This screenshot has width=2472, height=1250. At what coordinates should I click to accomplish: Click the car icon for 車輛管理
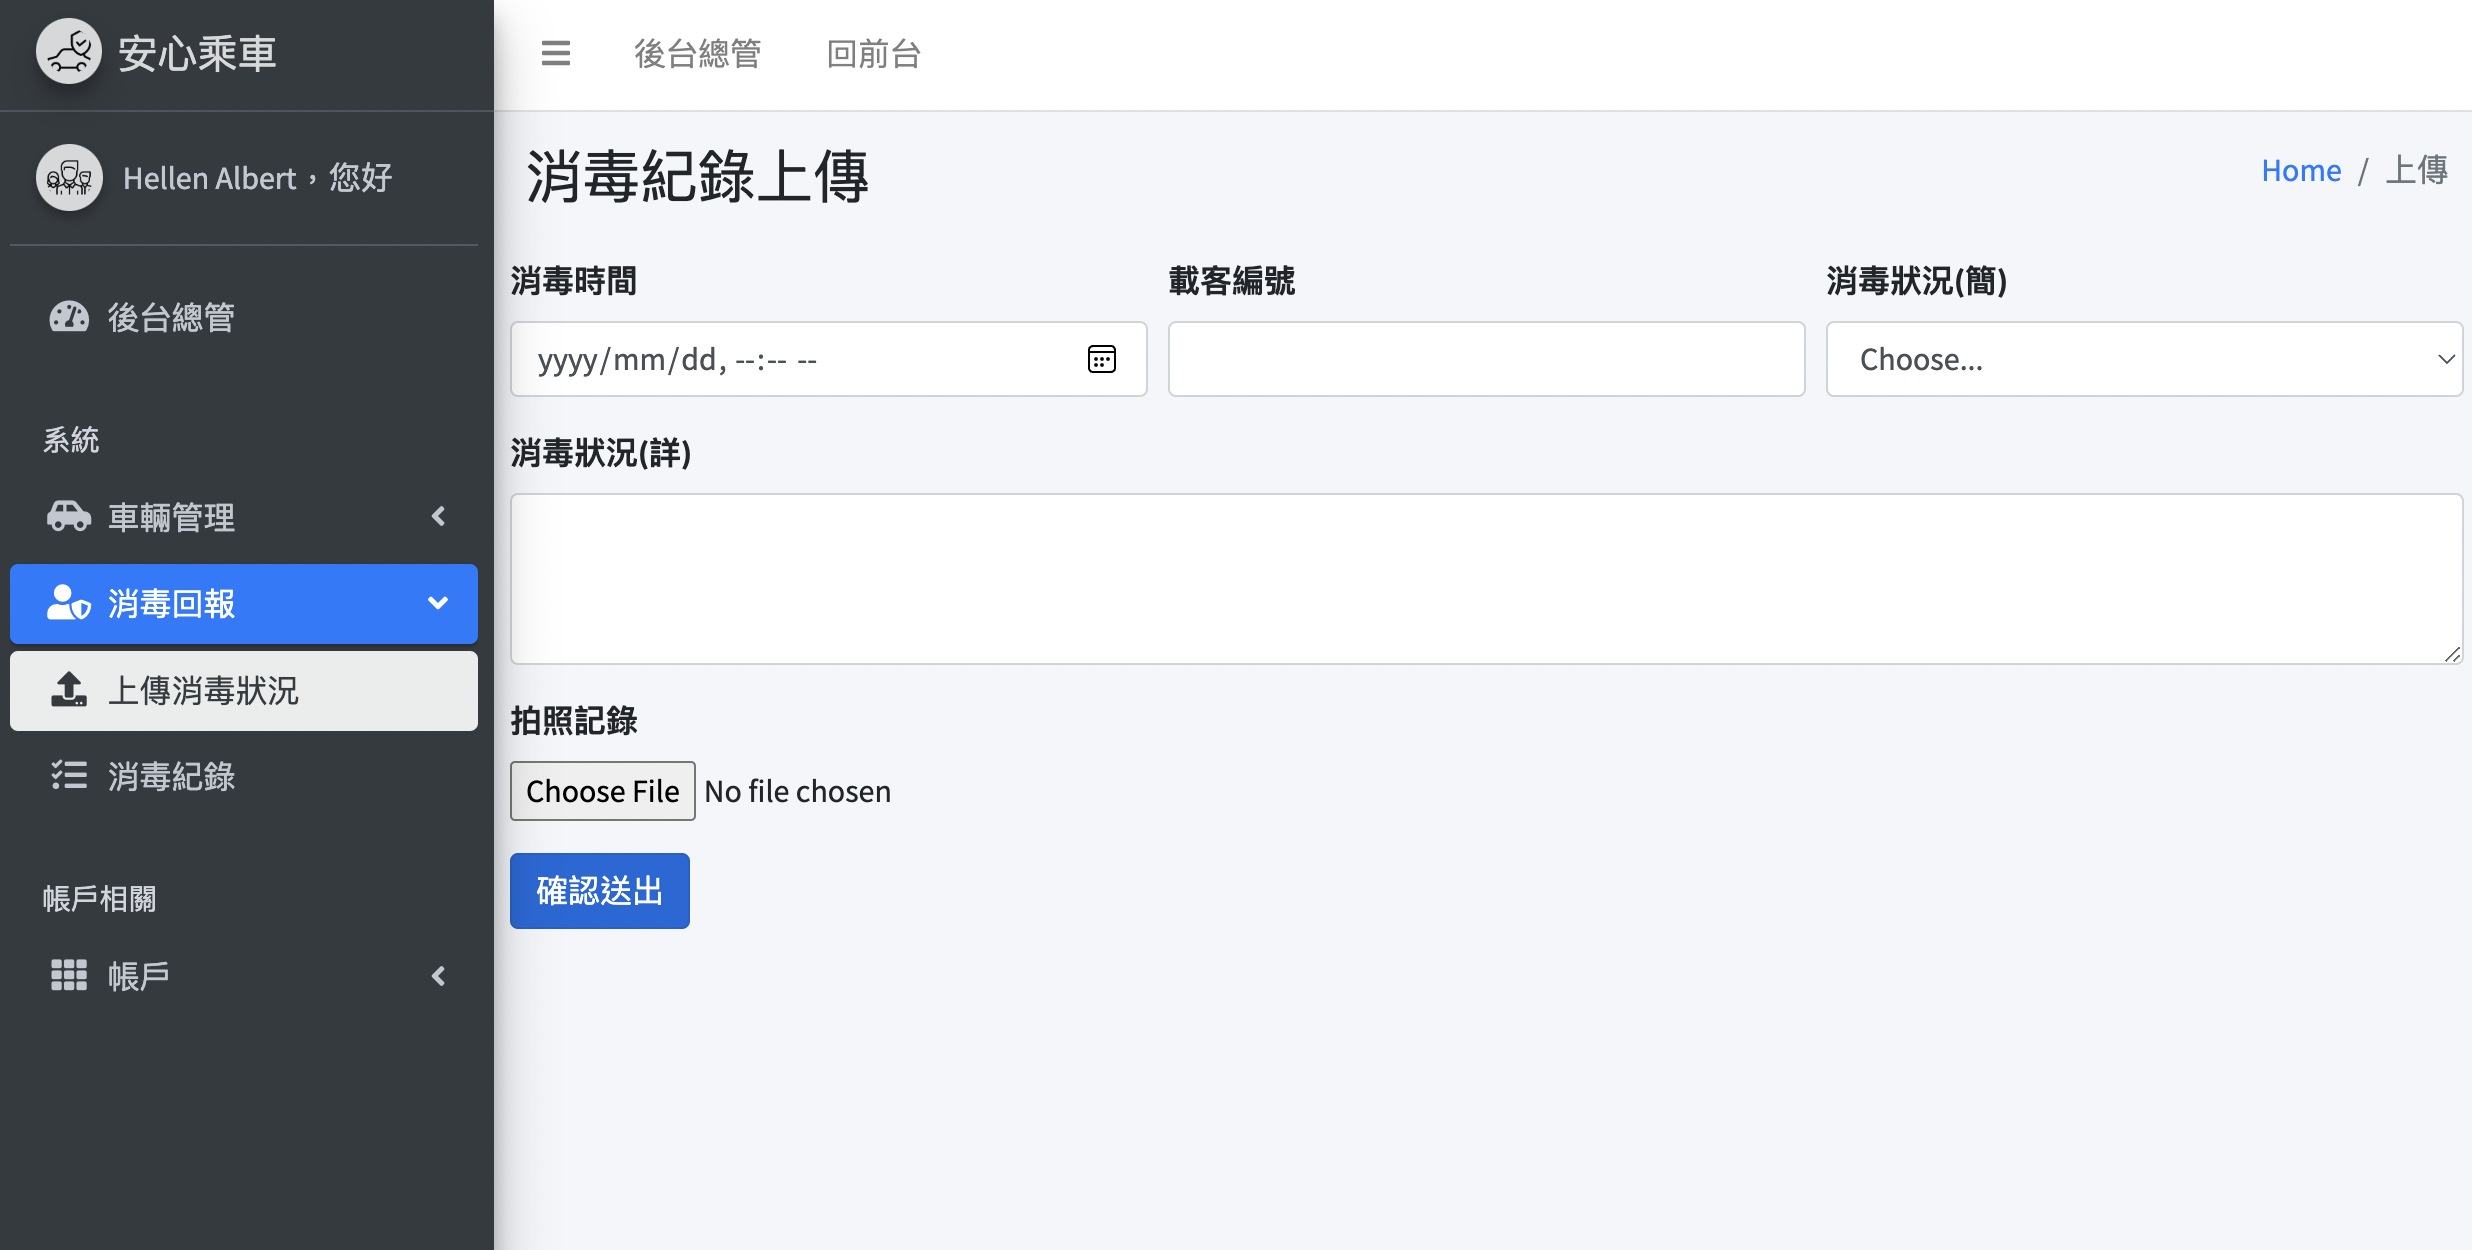click(x=69, y=517)
